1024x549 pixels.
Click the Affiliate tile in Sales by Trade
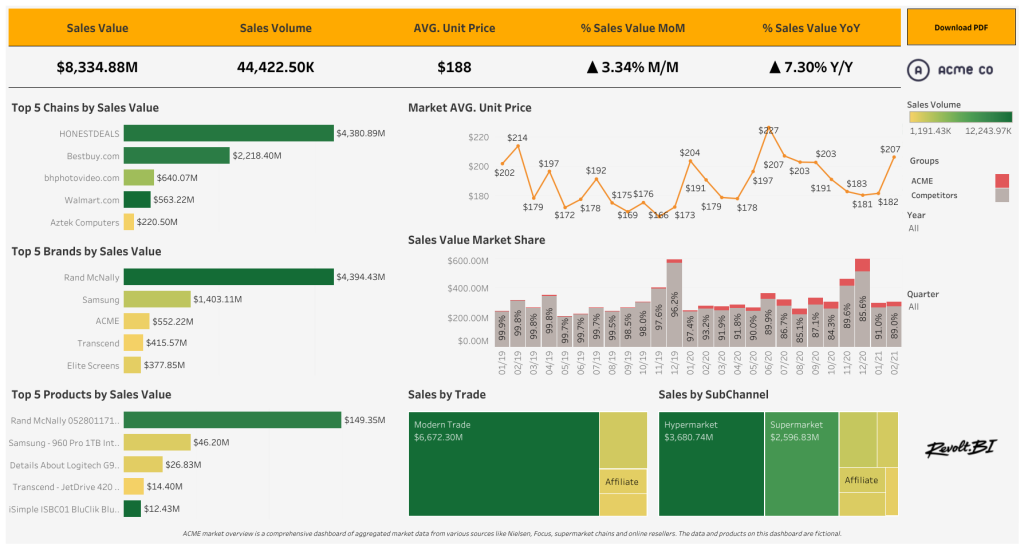click(x=623, y=482)
